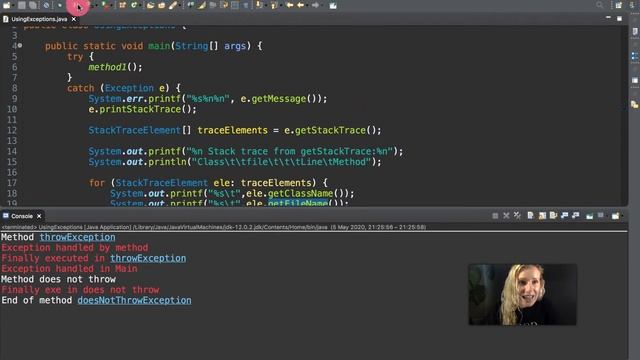Follow throwException link in 'Finally executed' line
Viewport: 640px width, 360px height.
[148, 258]
